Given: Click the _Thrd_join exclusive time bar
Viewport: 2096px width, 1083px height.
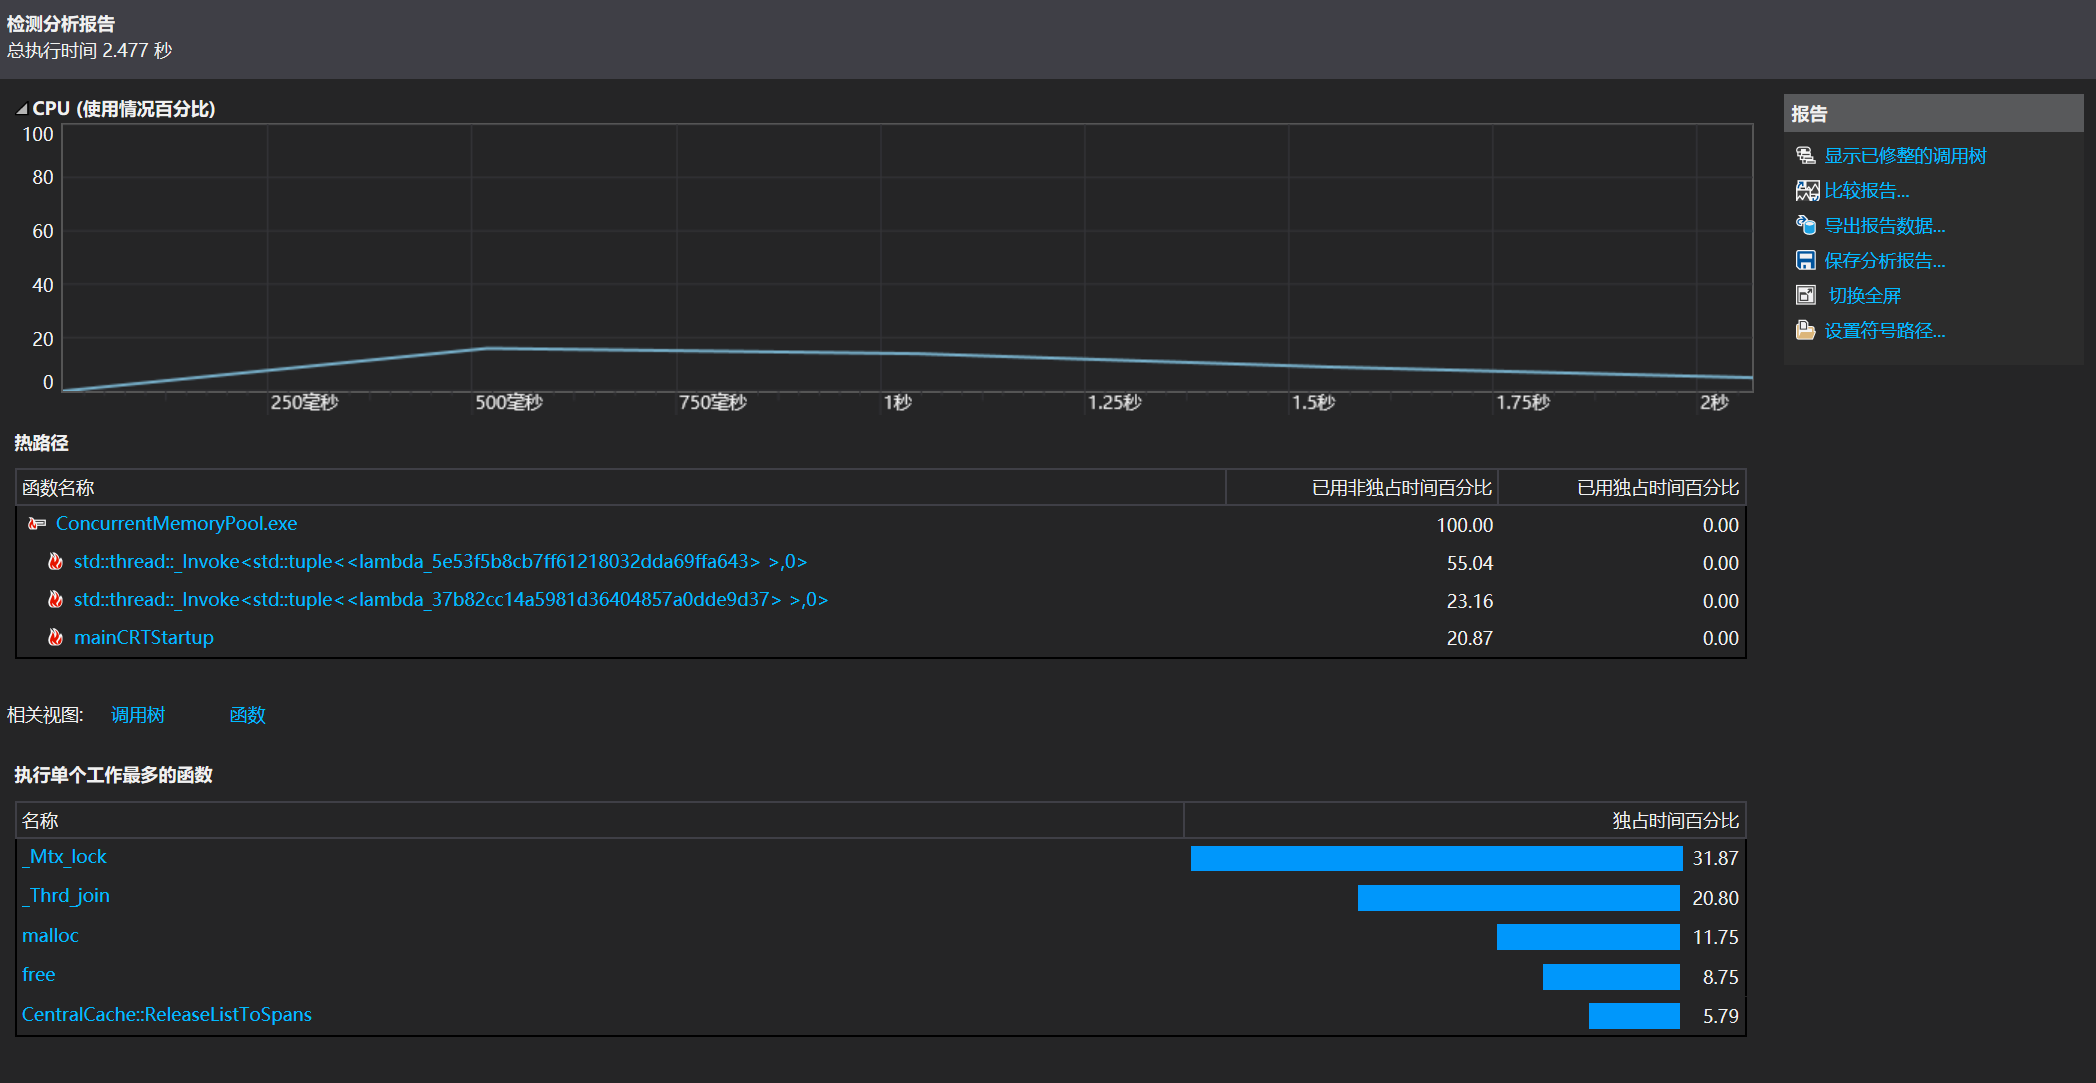Looking at the screenshot, I should coord(1518,898).
